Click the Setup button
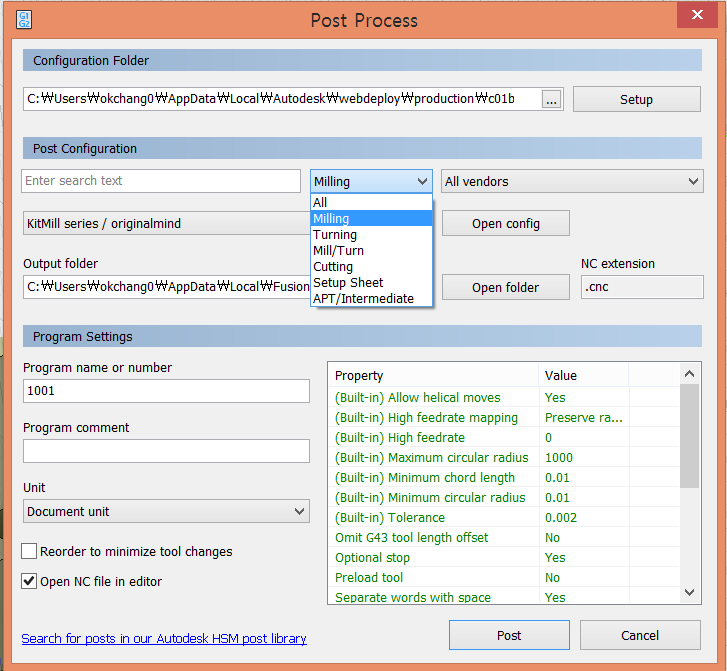Image resolution: width=727 pixels, height=671 pixels. pos(637,99)
